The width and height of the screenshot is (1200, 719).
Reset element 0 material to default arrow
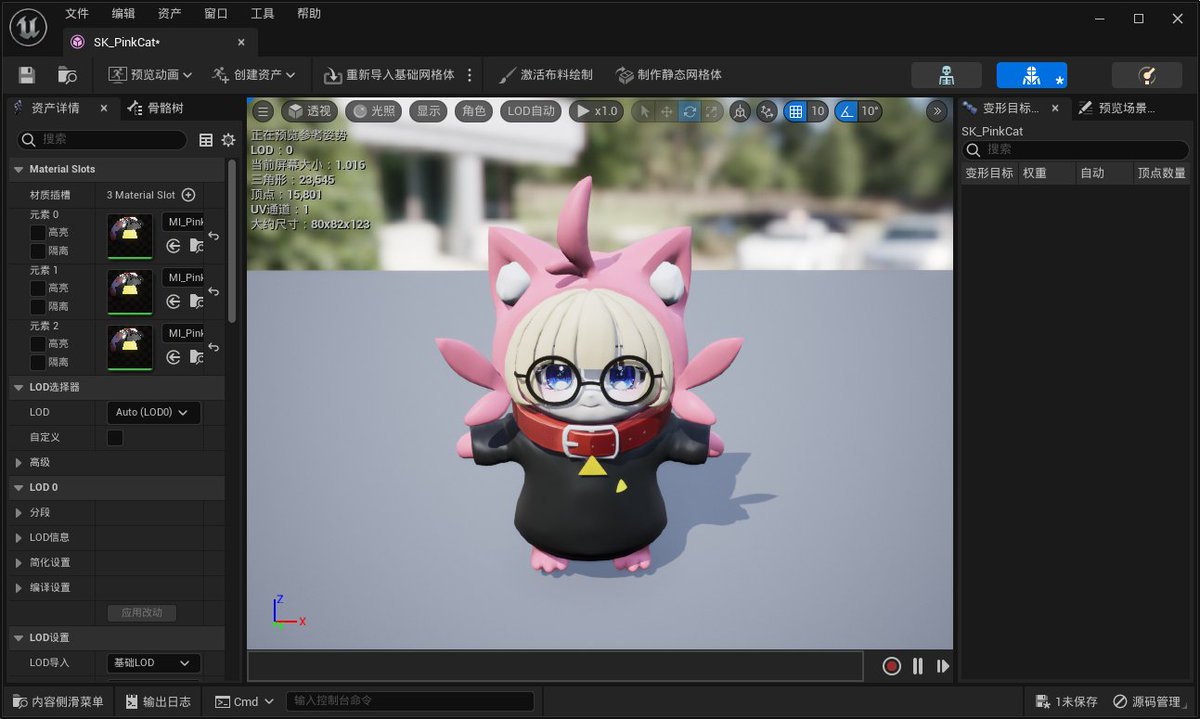213,236
